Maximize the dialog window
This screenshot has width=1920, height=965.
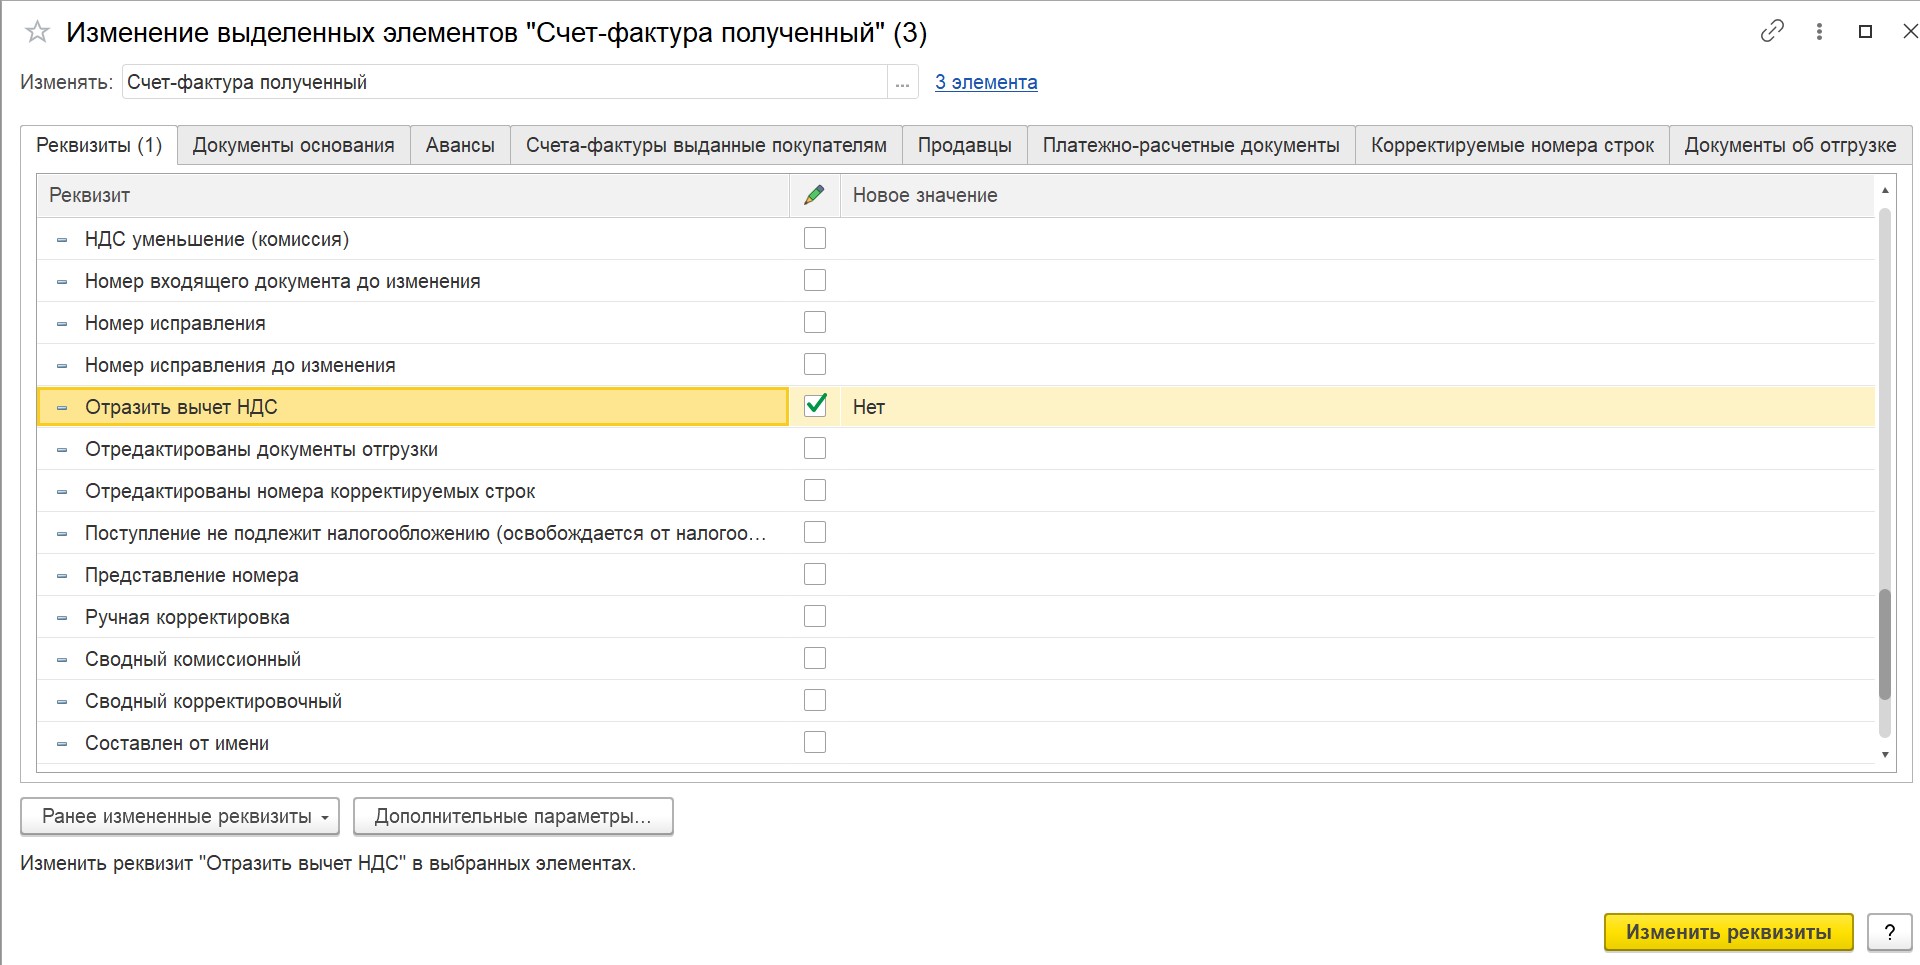pos(1865,32)
